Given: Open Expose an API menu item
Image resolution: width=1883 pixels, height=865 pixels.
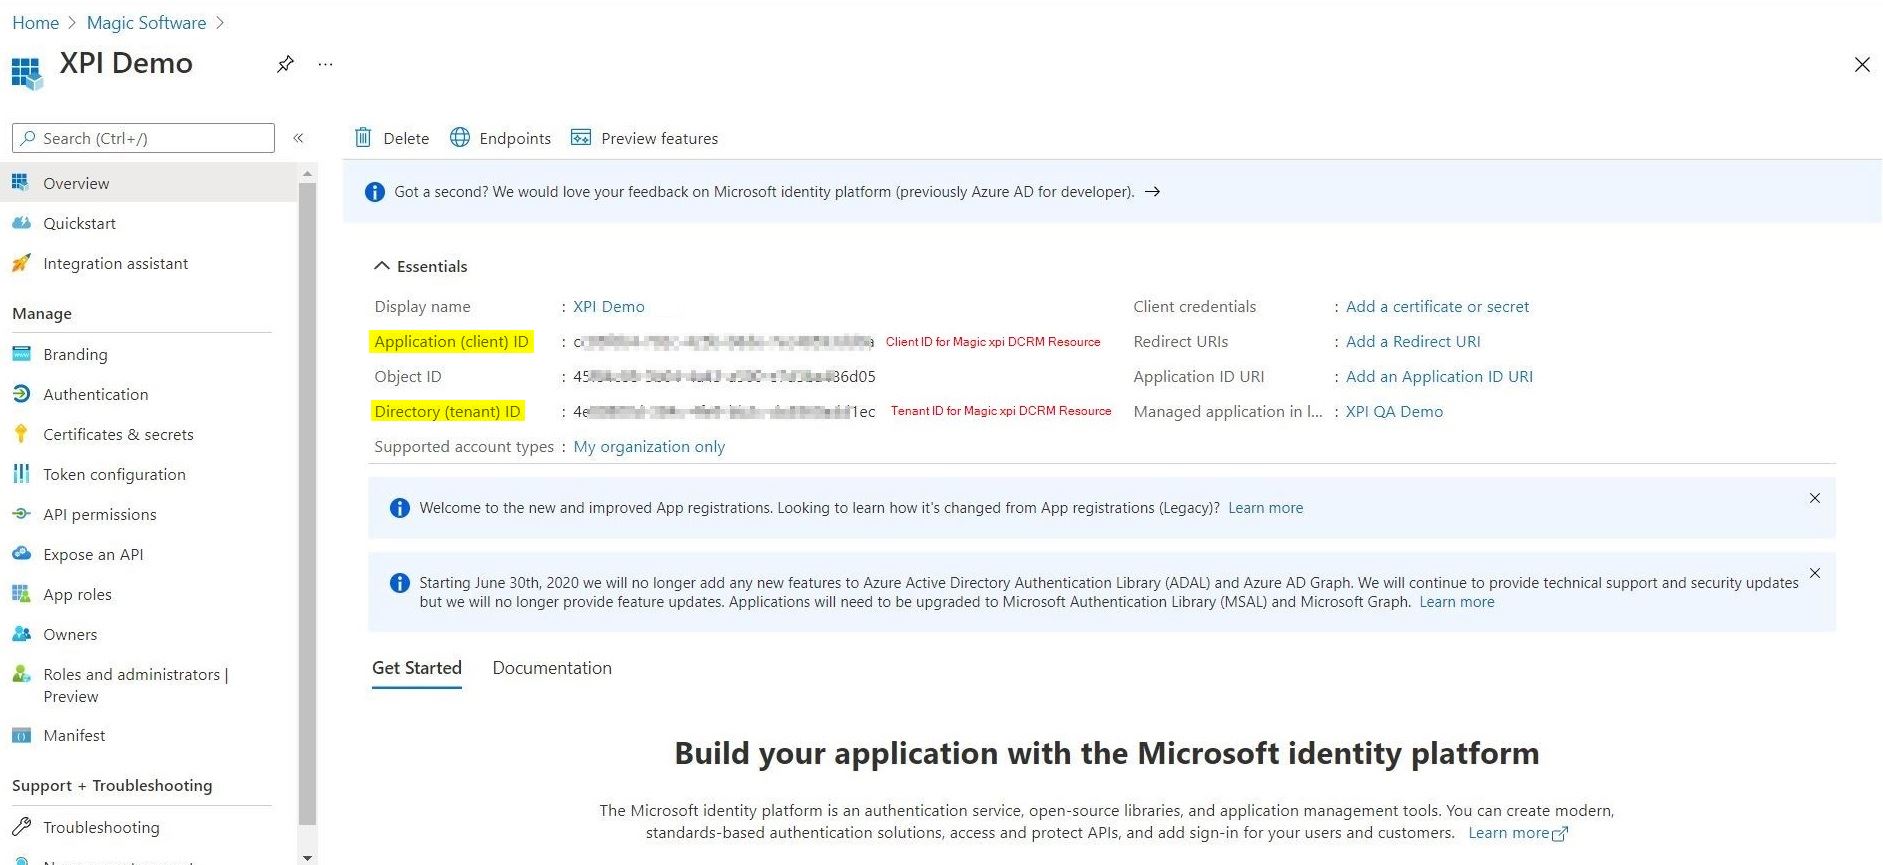Looking at the screenshot, I should point(149,554).
